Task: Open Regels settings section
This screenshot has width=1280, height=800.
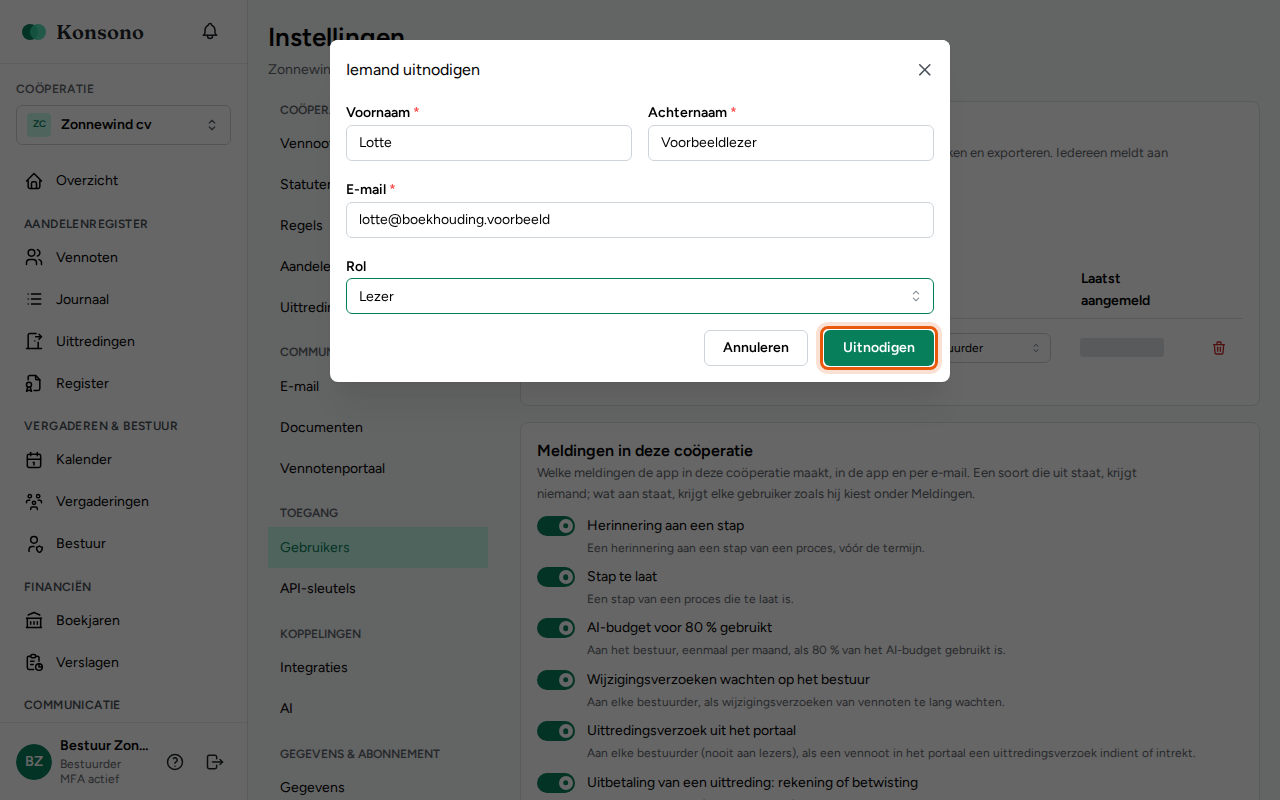Action: point(299,226)
